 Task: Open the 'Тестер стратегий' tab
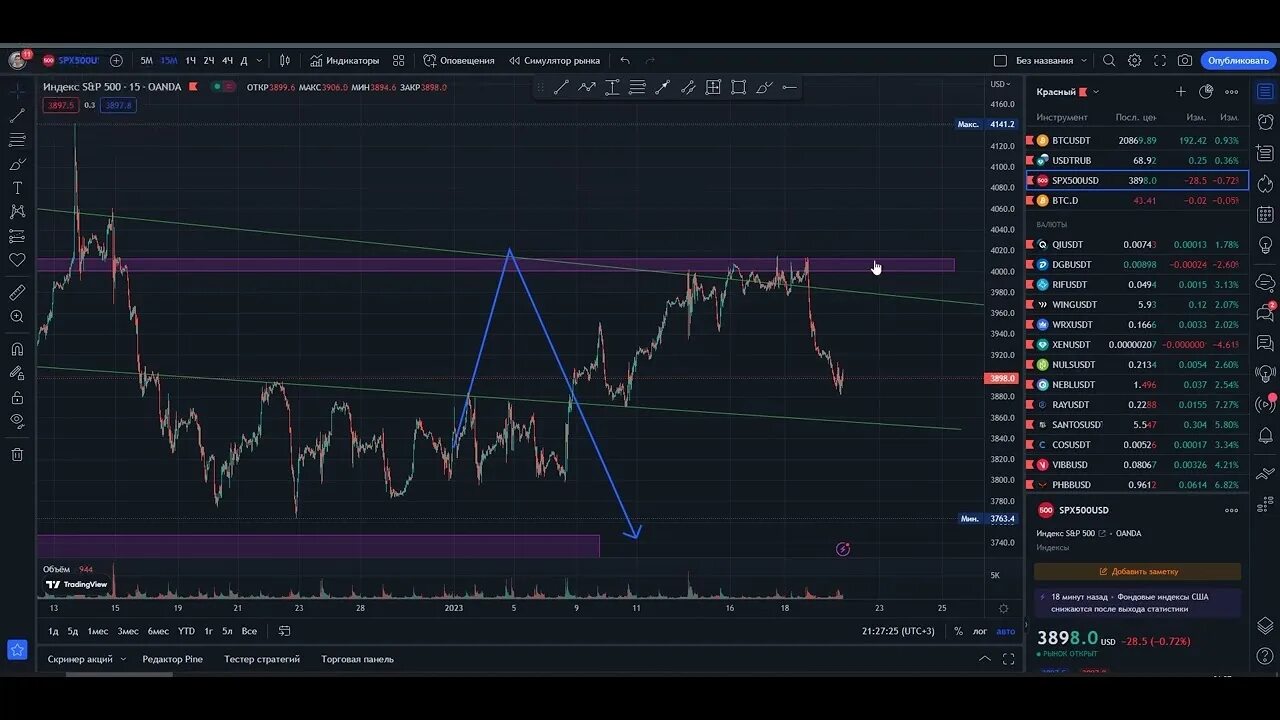coord(262,659)
